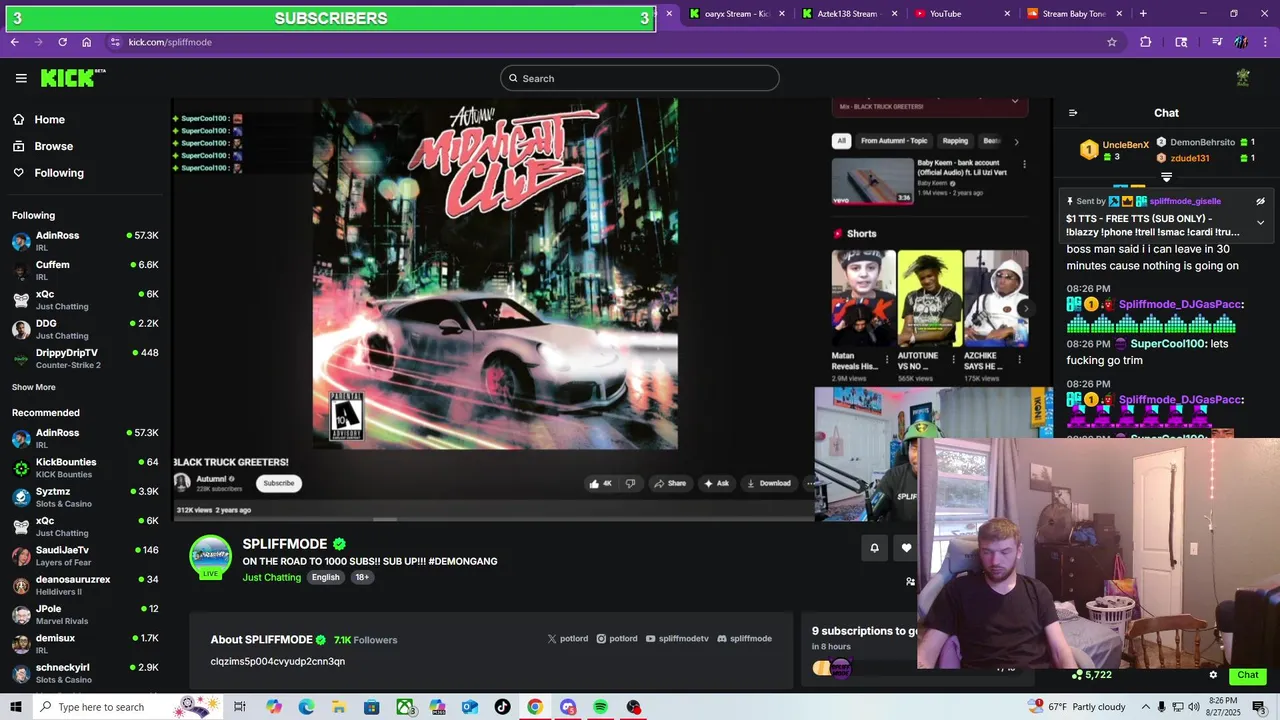Open the user profile avatar on Kick
Screen dimensions: 1280x720
click(x=1243, y=77)
